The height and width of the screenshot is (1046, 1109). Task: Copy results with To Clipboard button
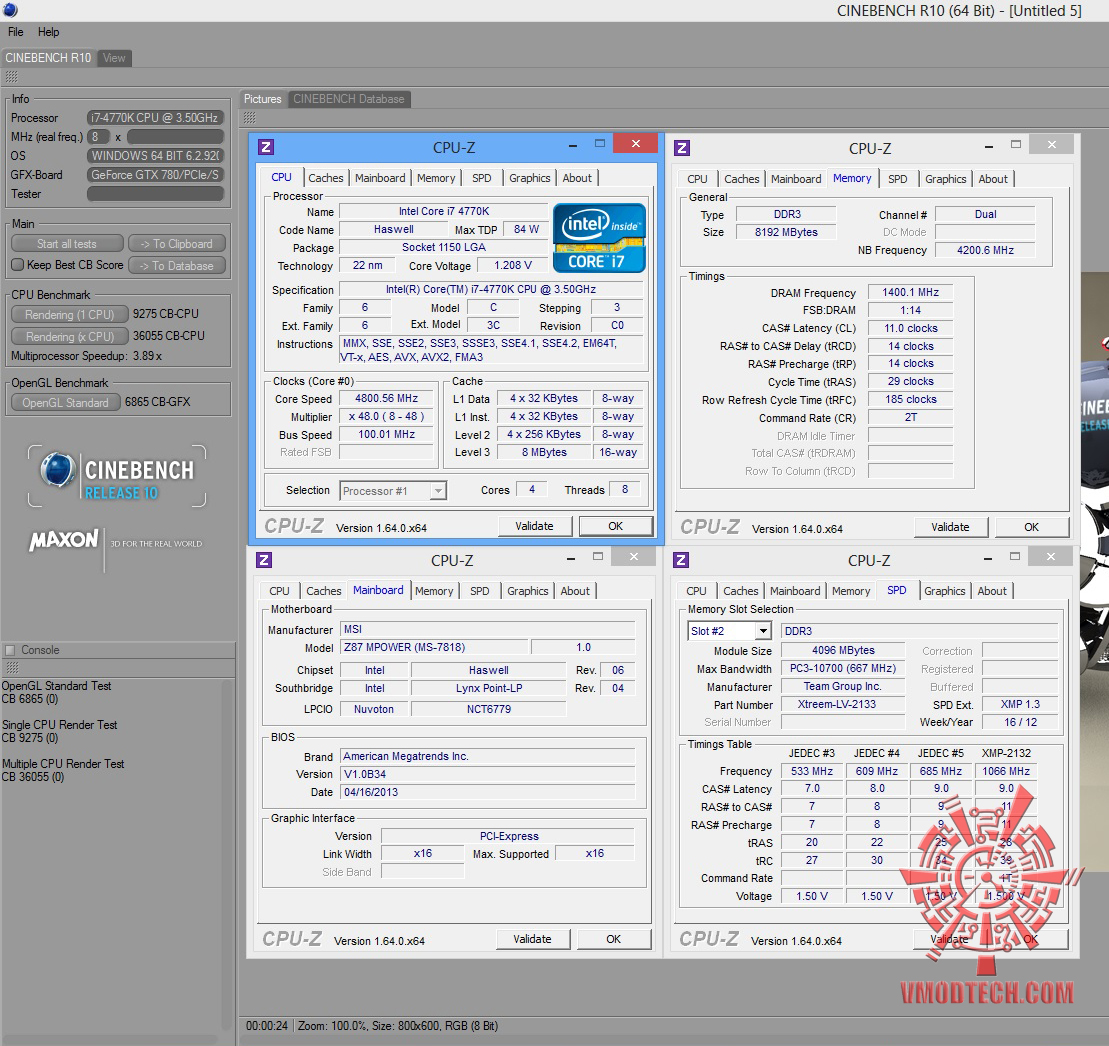(x=176, y=244)
